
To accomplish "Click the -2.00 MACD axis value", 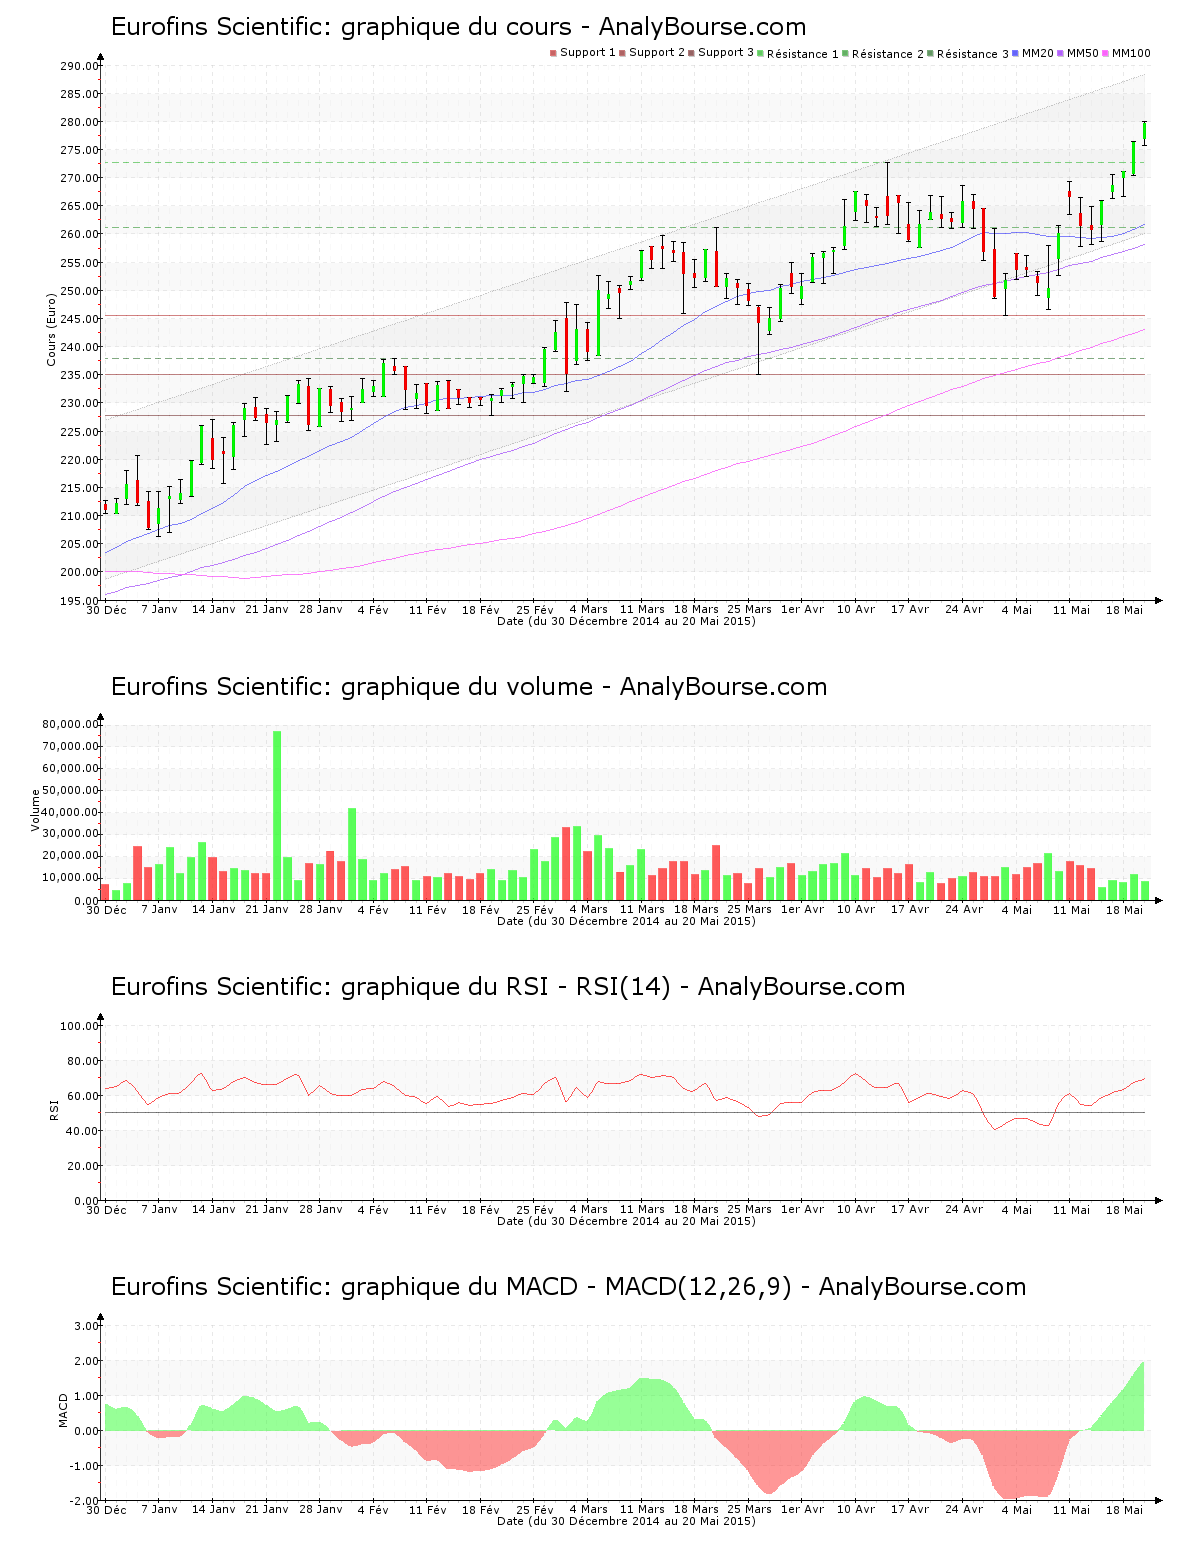I will click(84, 1500).
